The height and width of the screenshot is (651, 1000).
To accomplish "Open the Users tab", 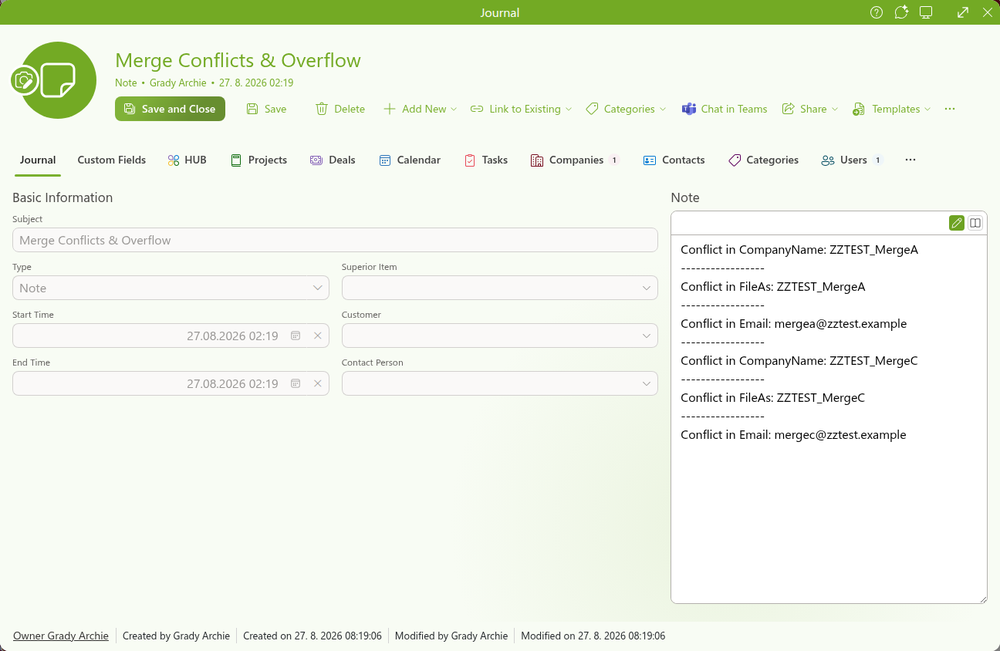I will pos(851,160).
